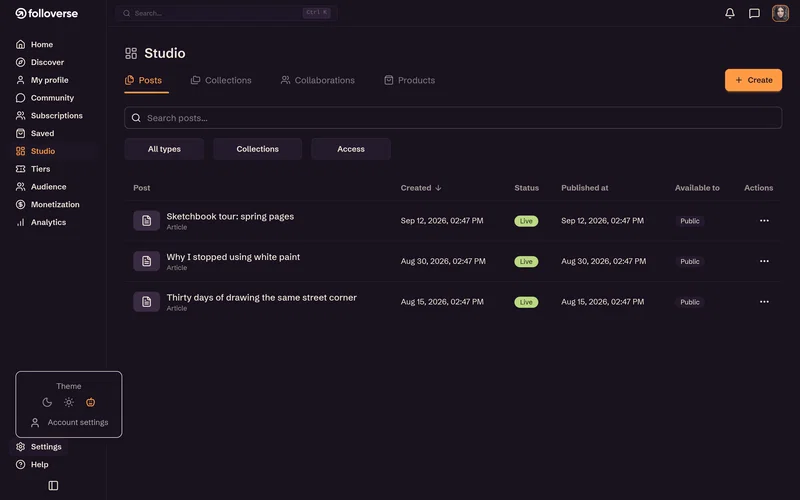800x500 pixels.
Task: Focus the top global search box
Action: pyautogui.click(x=226, y=13)
